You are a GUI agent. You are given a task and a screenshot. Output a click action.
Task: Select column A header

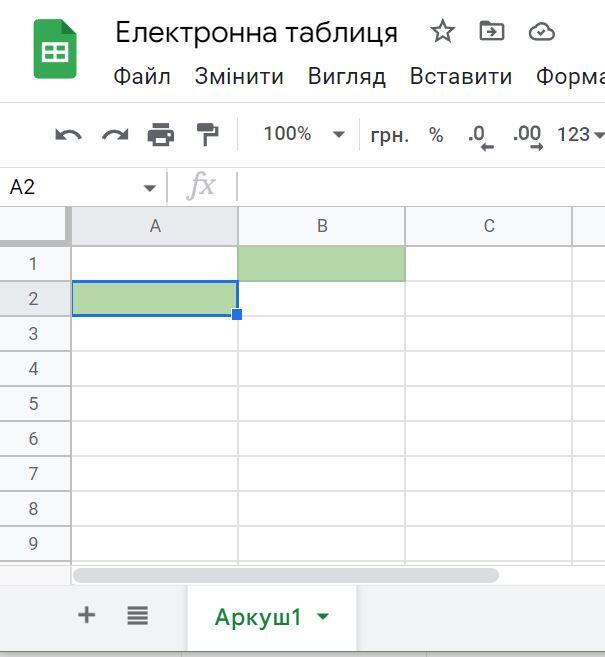tap(155, 226)
